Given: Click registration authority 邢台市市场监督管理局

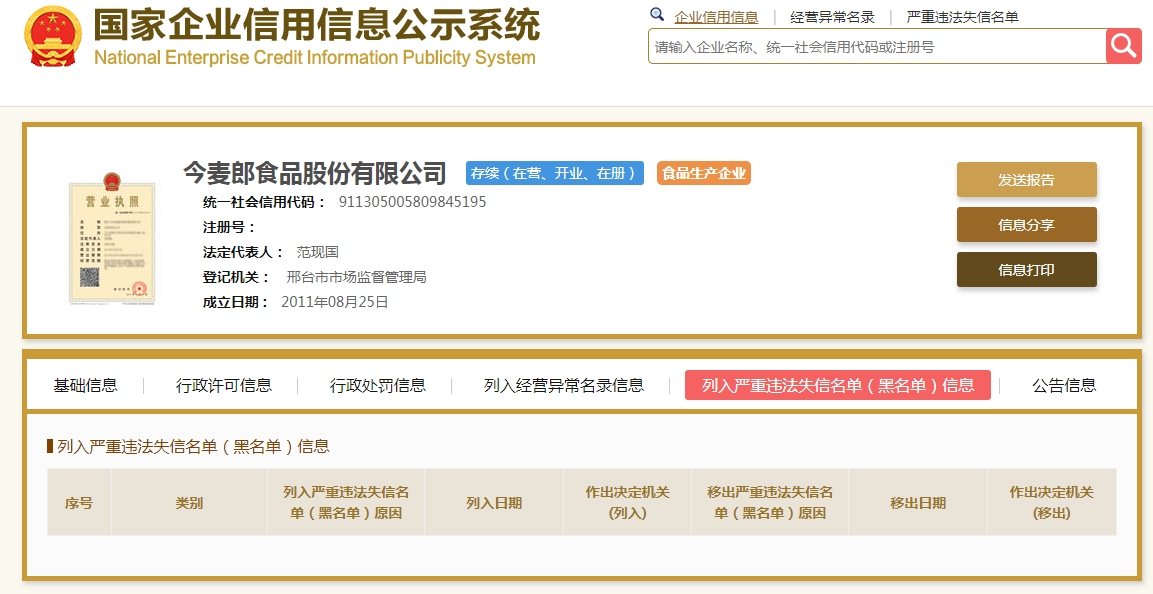Looking at the screenshot, I should [x=357, y=277].
